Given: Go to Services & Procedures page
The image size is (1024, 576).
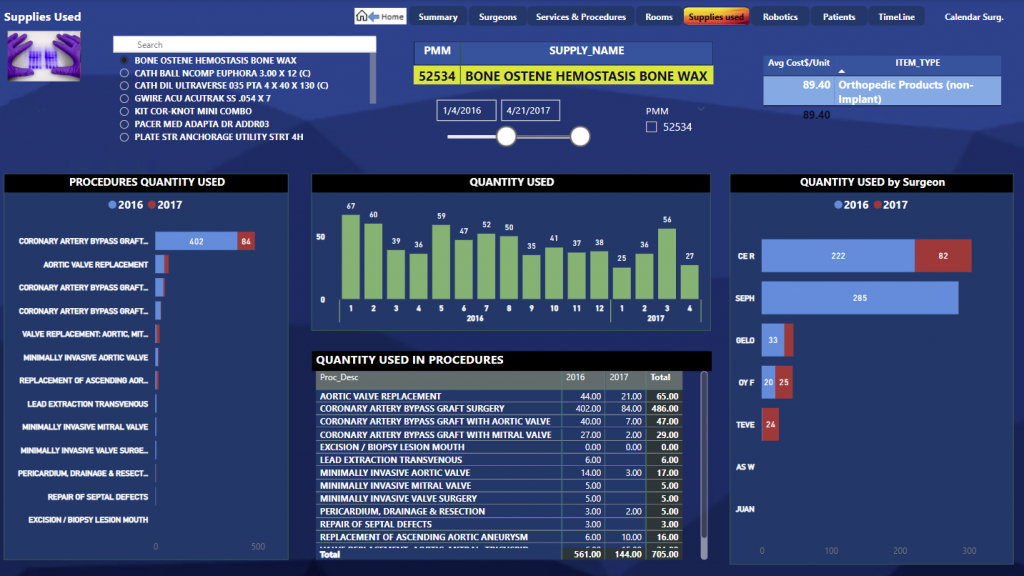Looking at the screenshot, I should (581, 17).
